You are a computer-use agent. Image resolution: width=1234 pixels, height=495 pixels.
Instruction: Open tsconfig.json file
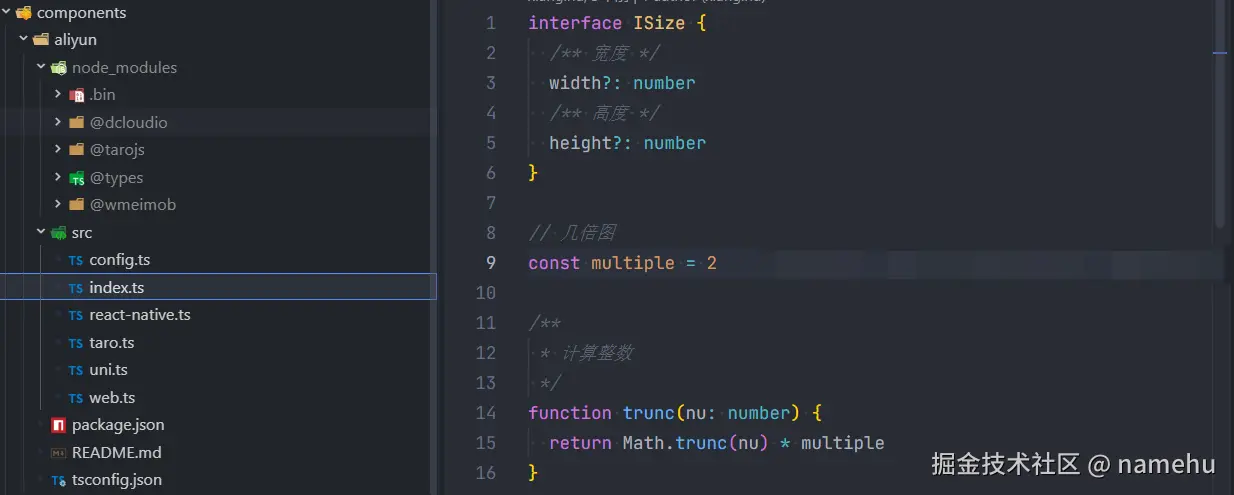click(217, 479)
